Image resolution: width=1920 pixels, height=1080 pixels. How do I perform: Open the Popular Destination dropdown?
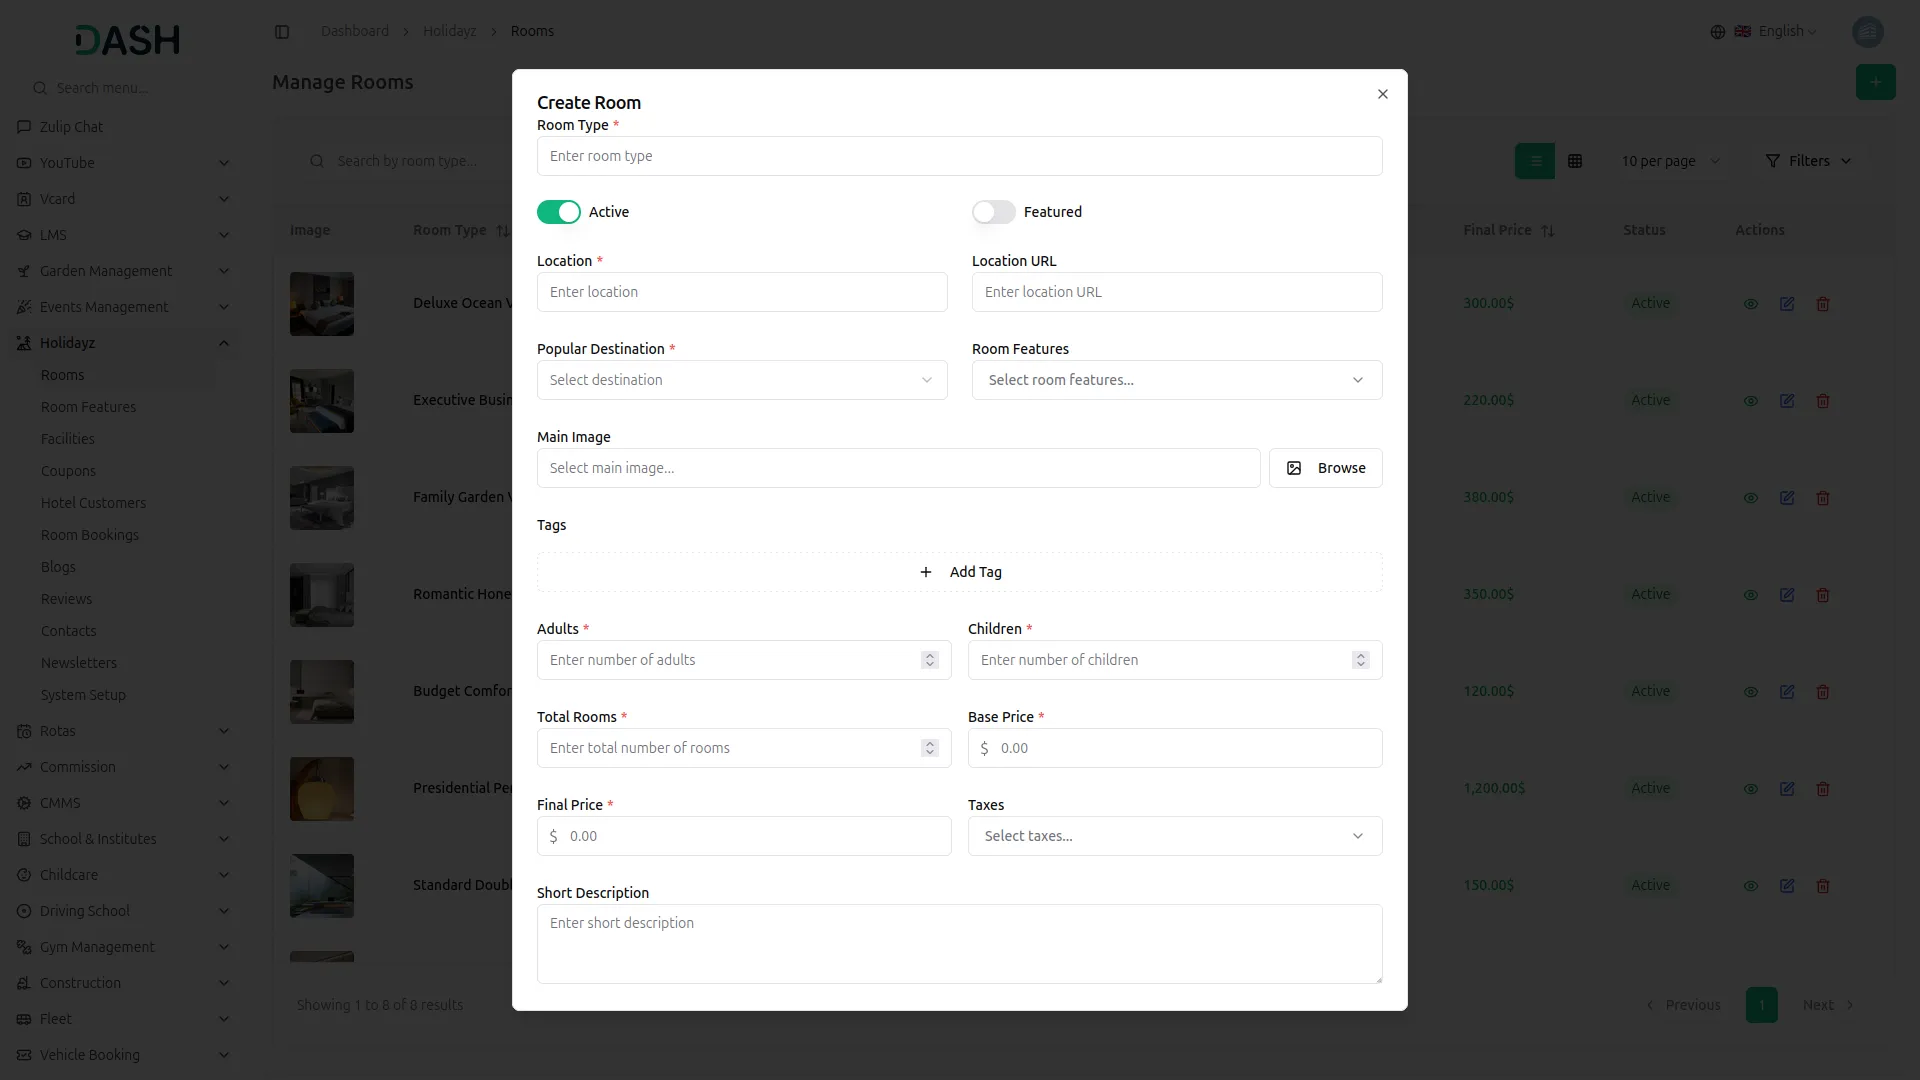tap(742, 380)
